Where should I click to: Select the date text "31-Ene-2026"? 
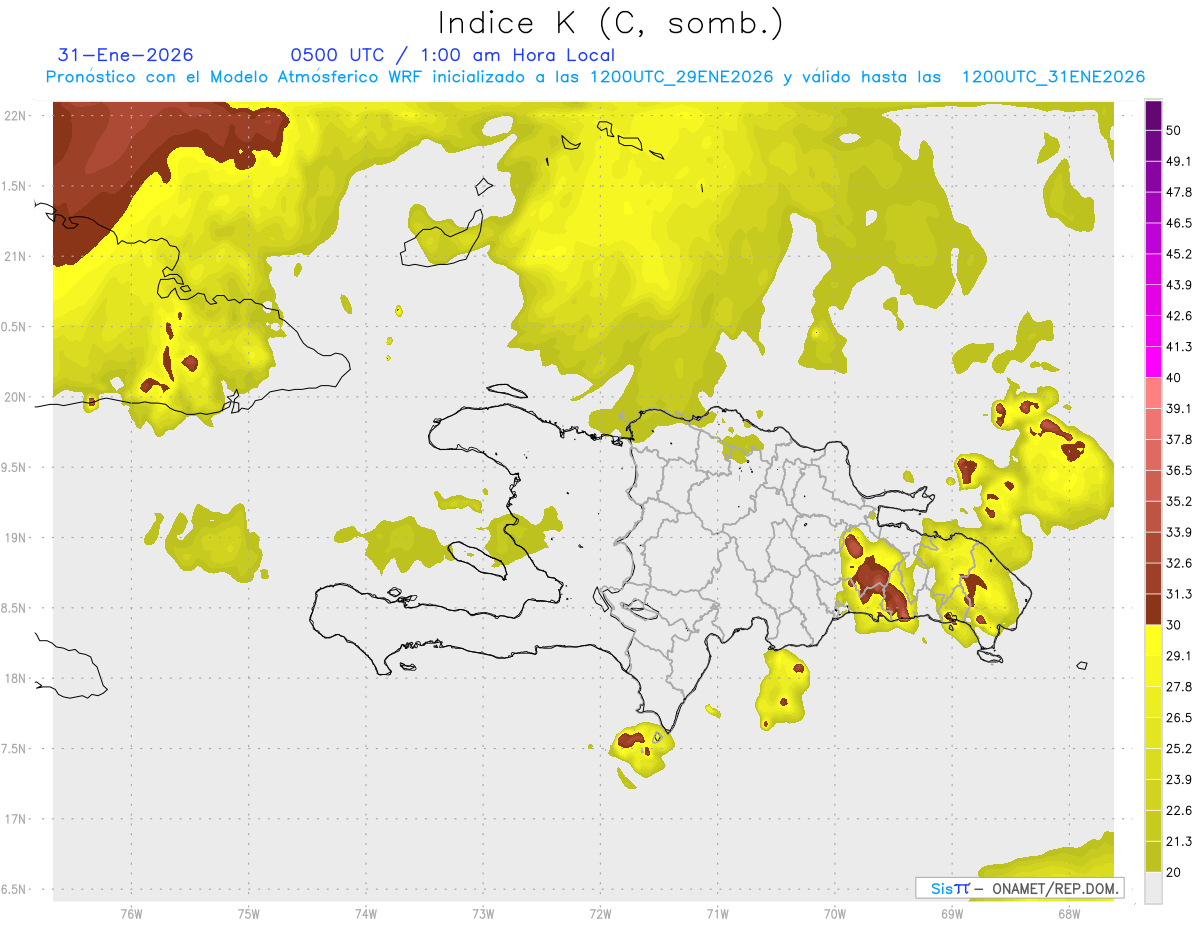point(126,55)
